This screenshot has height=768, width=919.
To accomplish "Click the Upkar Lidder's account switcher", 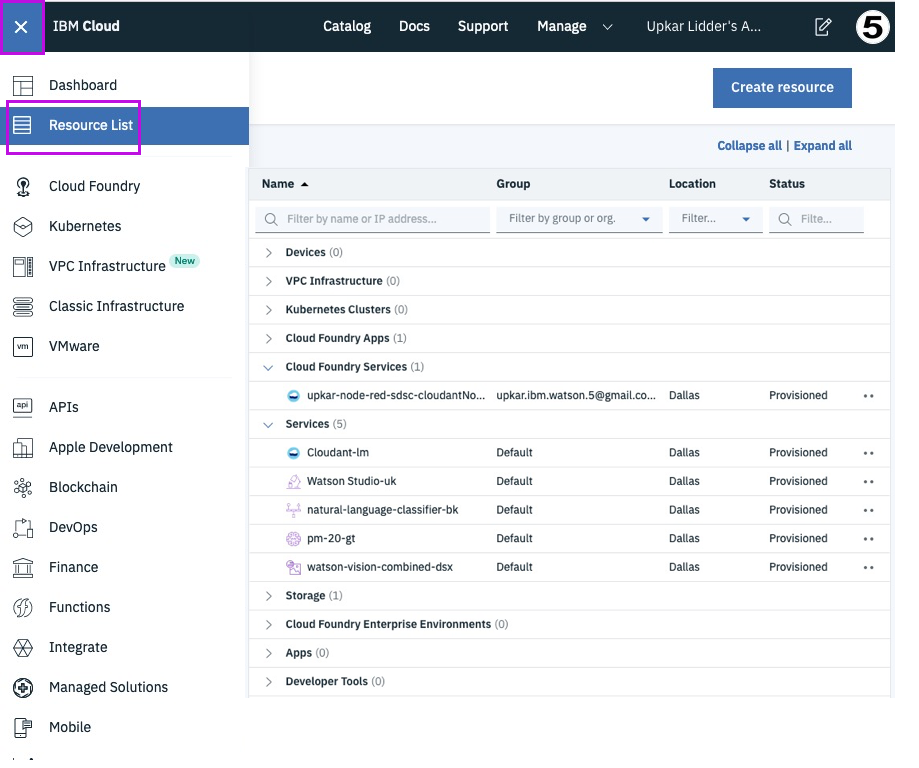I will coord(703,26).
